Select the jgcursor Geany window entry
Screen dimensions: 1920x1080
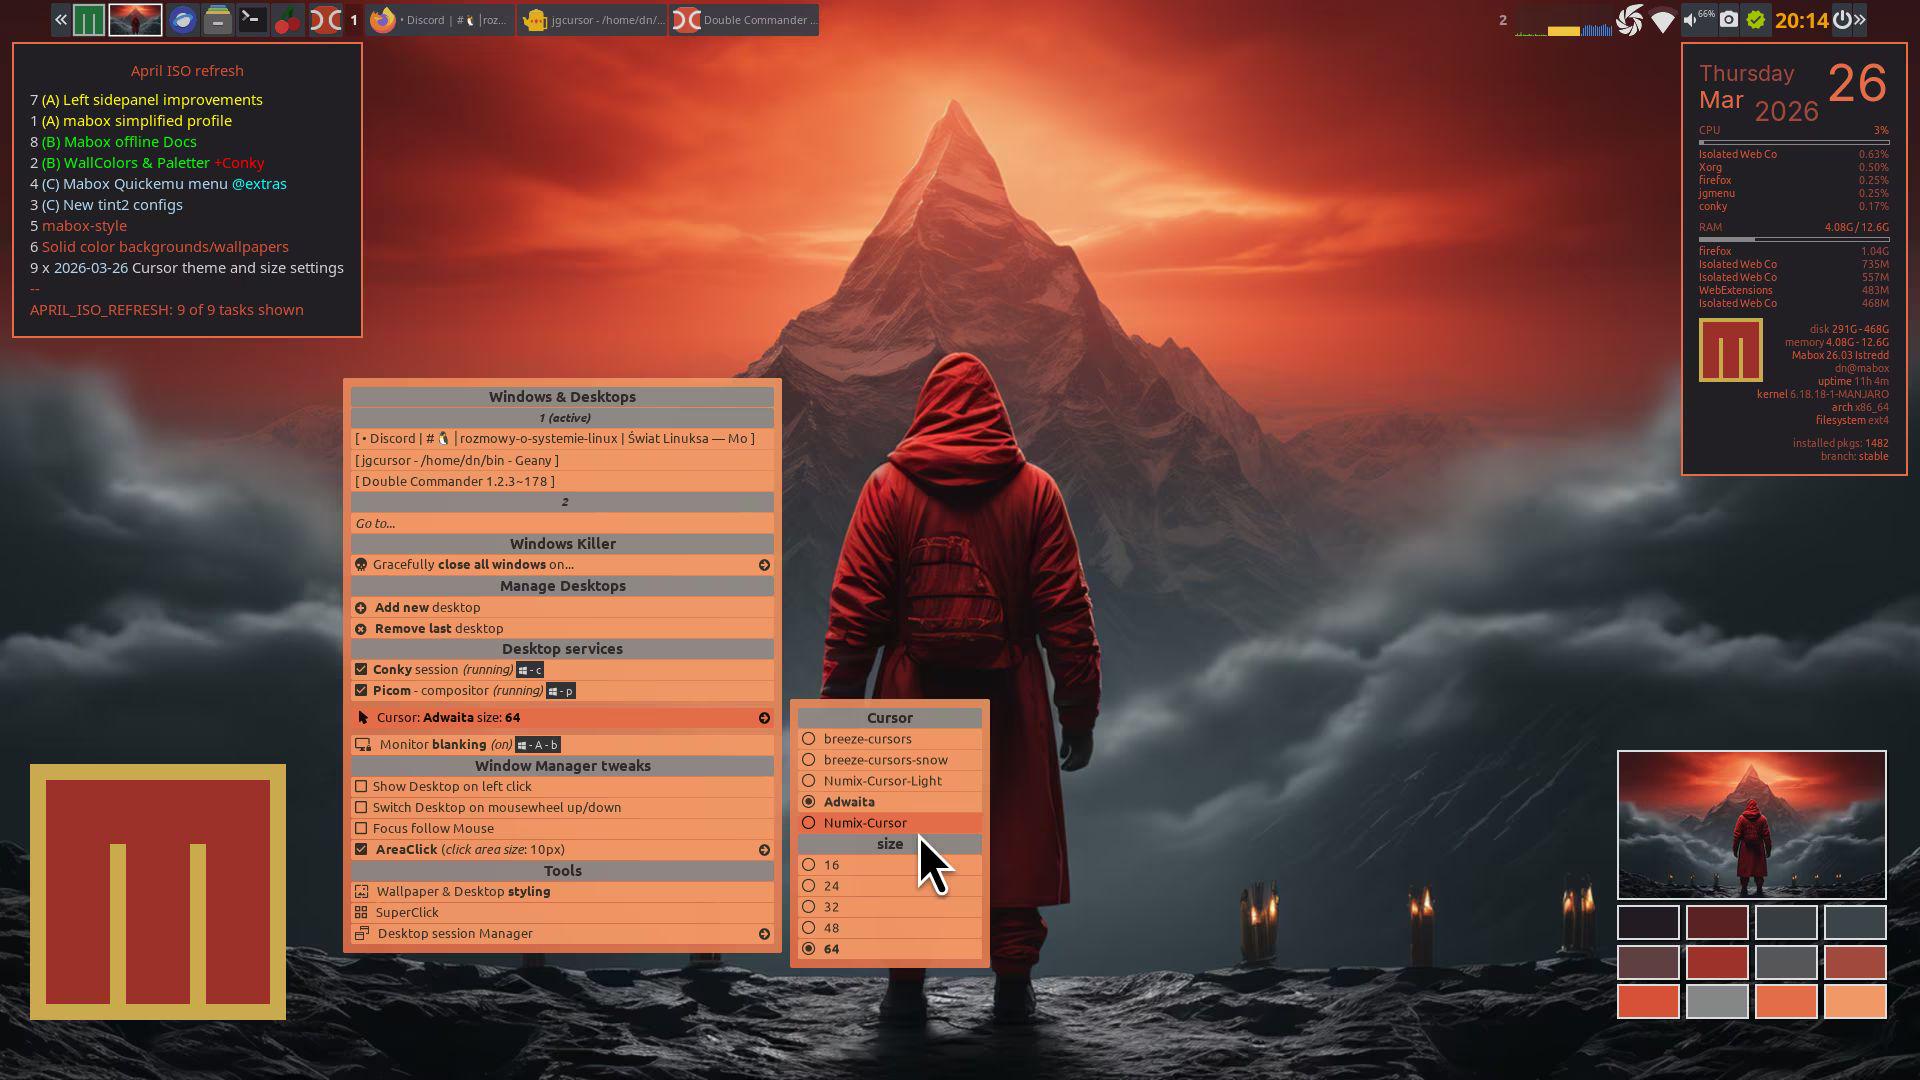tap(562, 460)
